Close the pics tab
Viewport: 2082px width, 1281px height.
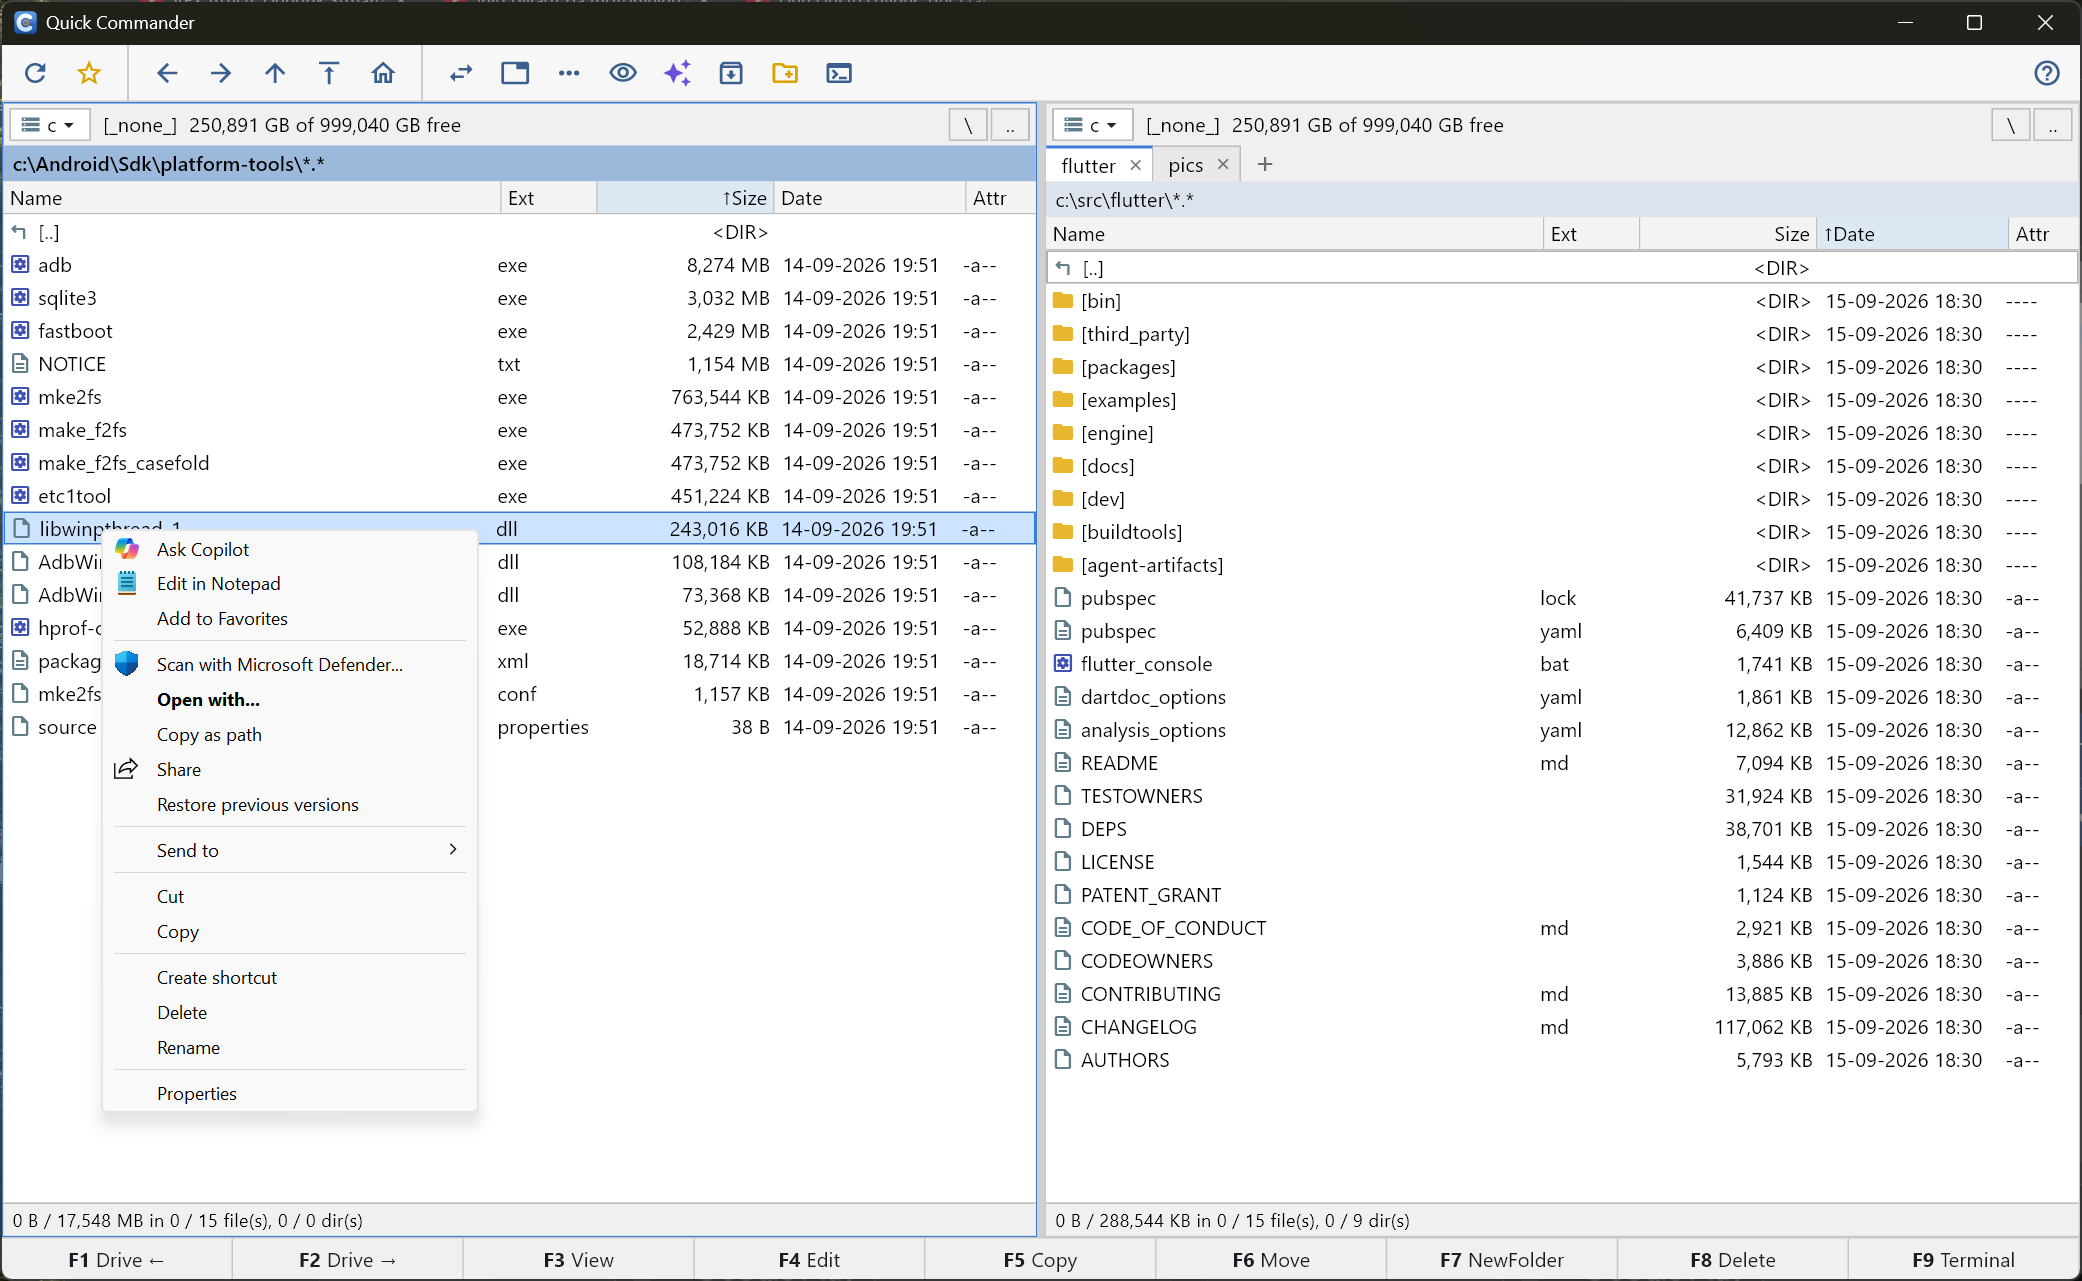pyautogui.click(x=1223, y=165)
